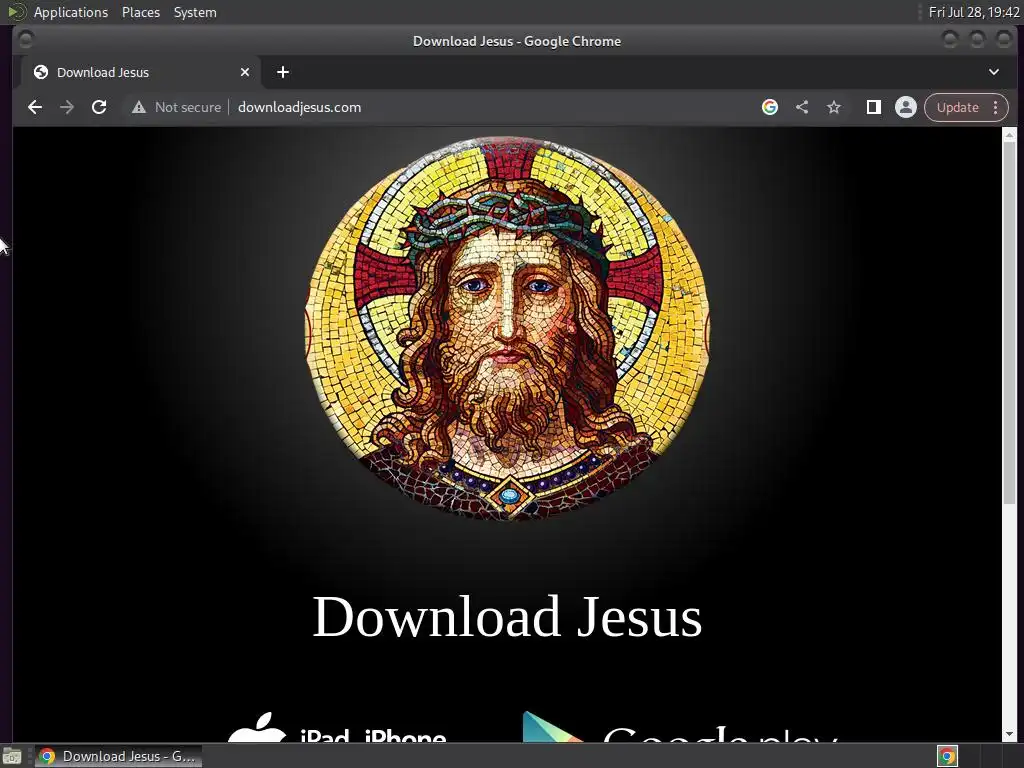Click the Google Play download link
This screenshot has height=768, width=1024.
click(x=680, y=728)
